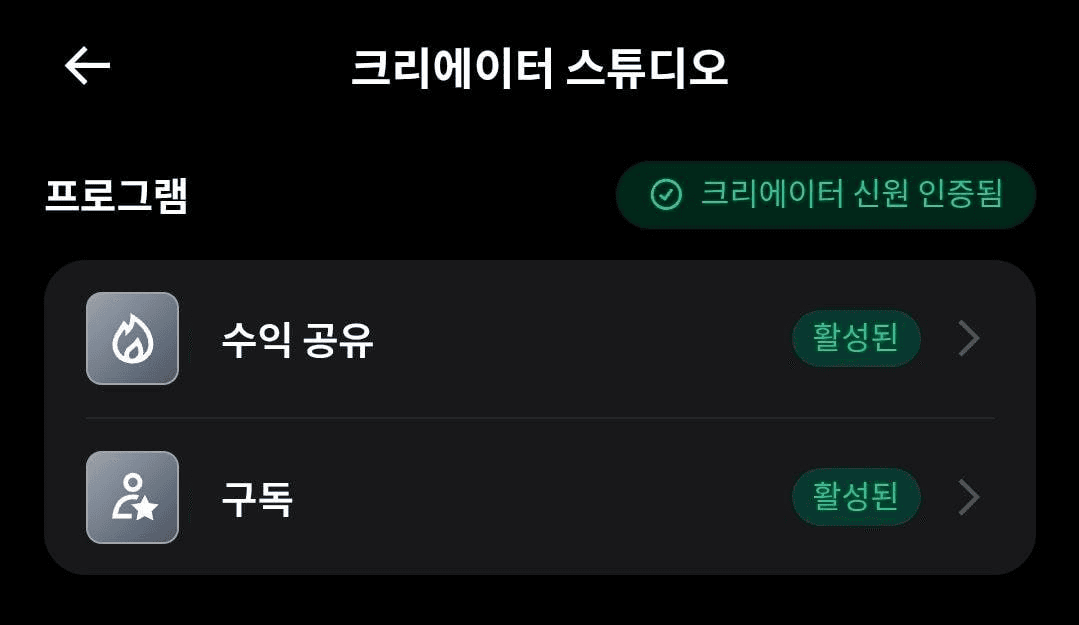The image size is (1079, 625).
Task: Open 수익 공유 via its right chevron
Action: pyautogui.click(x=969, y=338)
